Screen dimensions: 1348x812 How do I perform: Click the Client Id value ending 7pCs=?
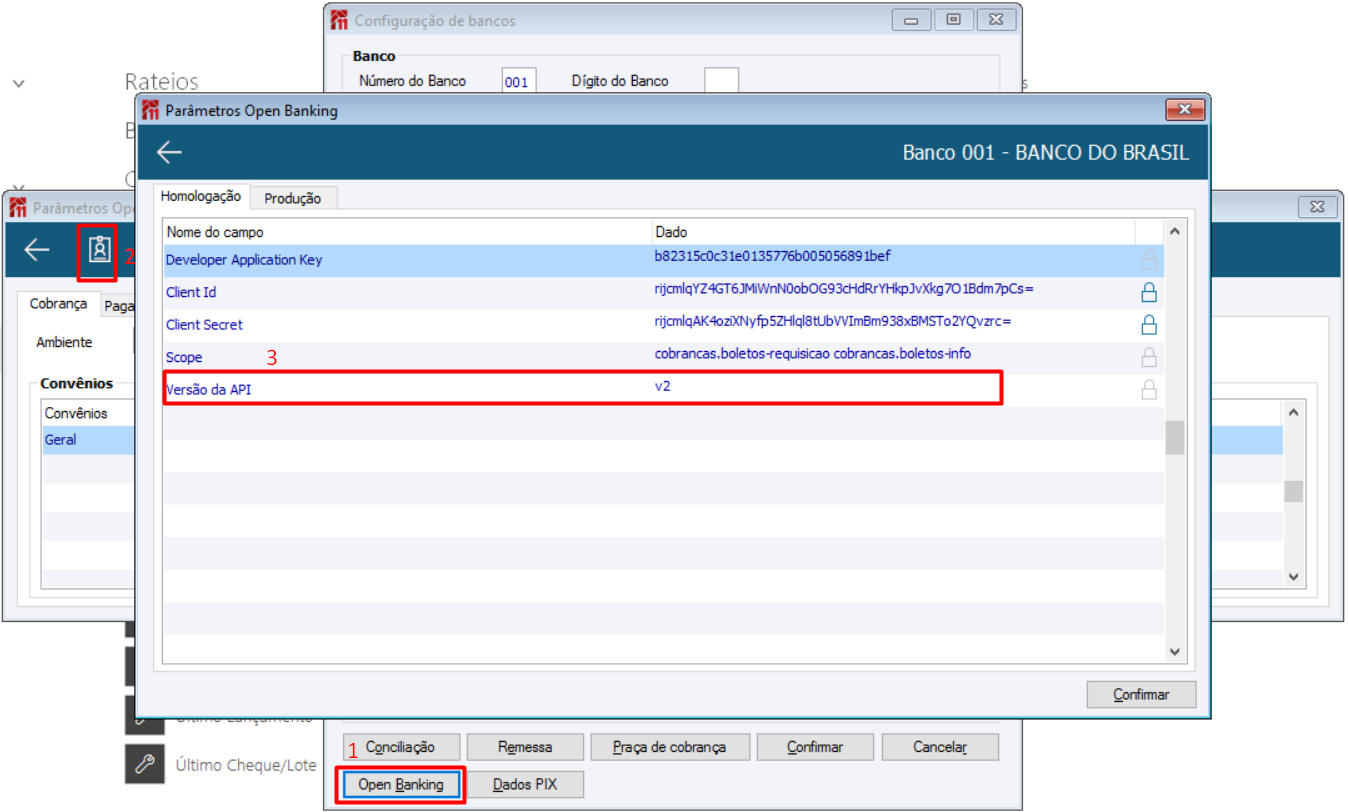point(844,288)
